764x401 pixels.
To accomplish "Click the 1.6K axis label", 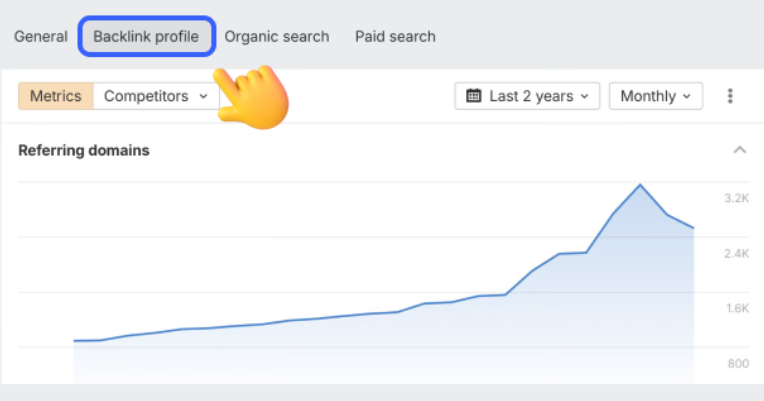I will click(737, 308).
